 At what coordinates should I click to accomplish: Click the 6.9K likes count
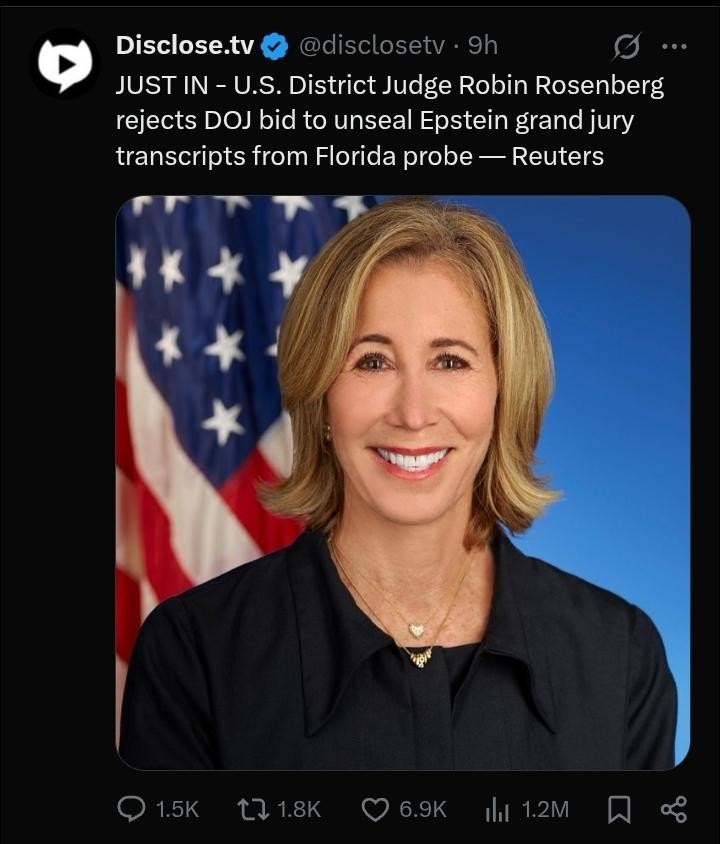click(422, 810)
